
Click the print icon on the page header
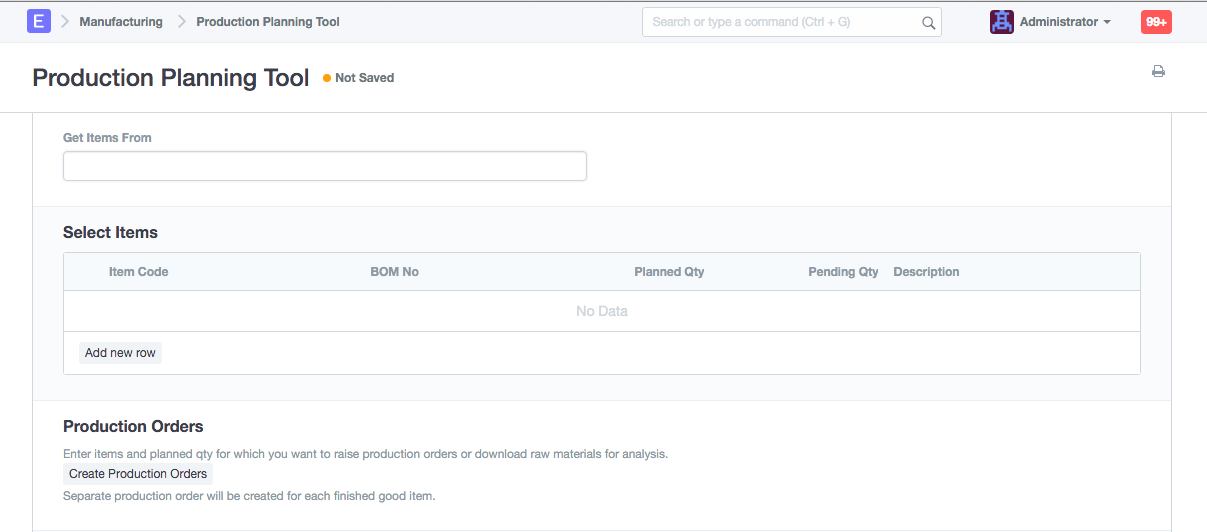coord(1158,71)
